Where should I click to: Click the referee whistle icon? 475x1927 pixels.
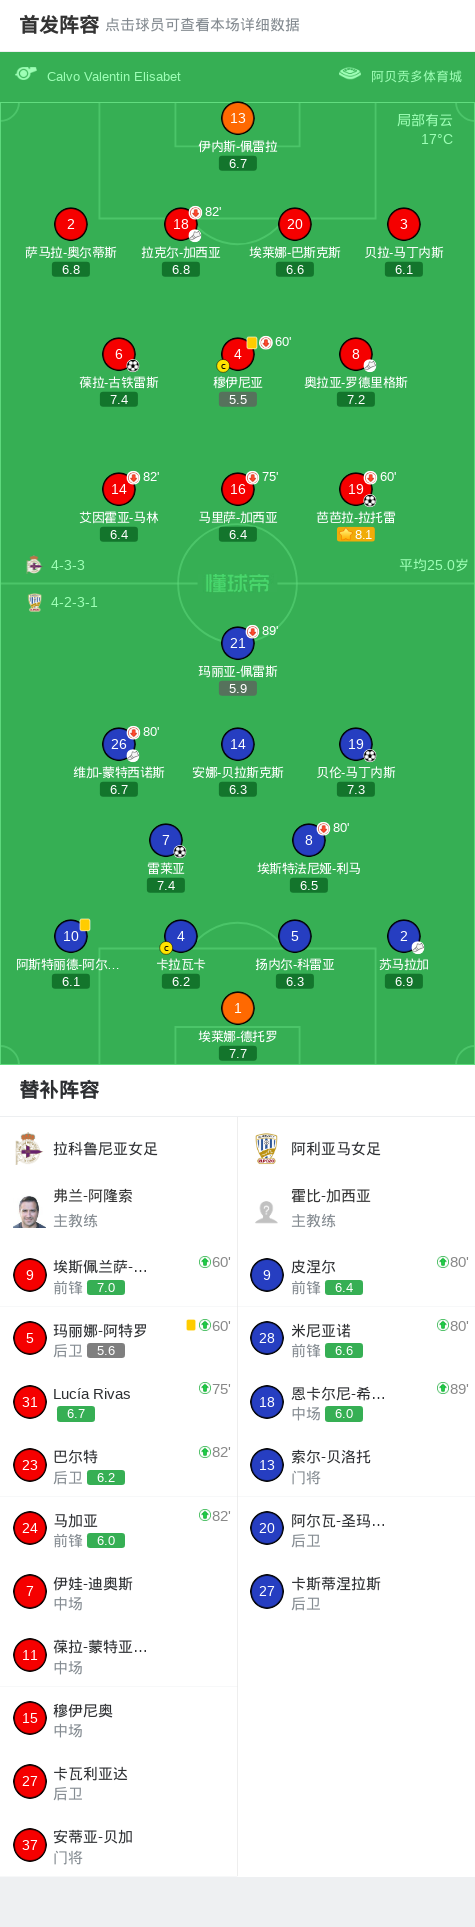coord(26,74)
